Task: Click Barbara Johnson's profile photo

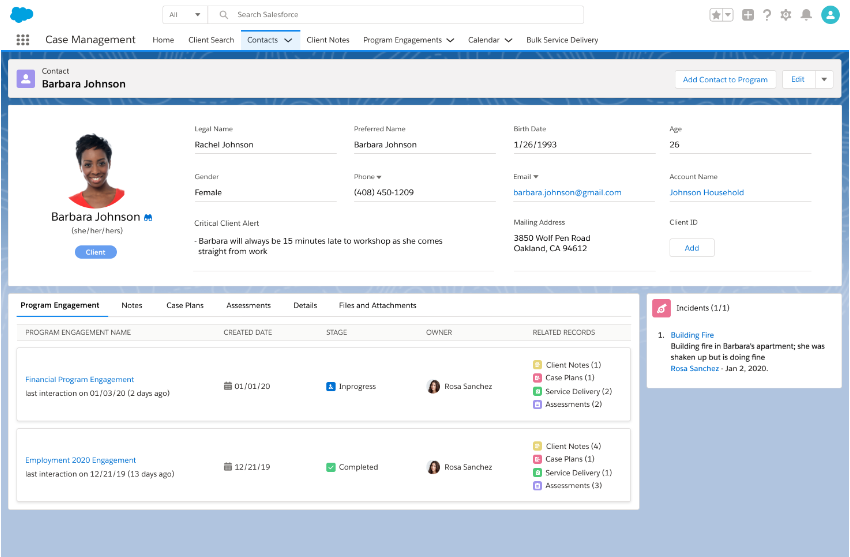Action: pyautogui.click(x=96, y=170)
